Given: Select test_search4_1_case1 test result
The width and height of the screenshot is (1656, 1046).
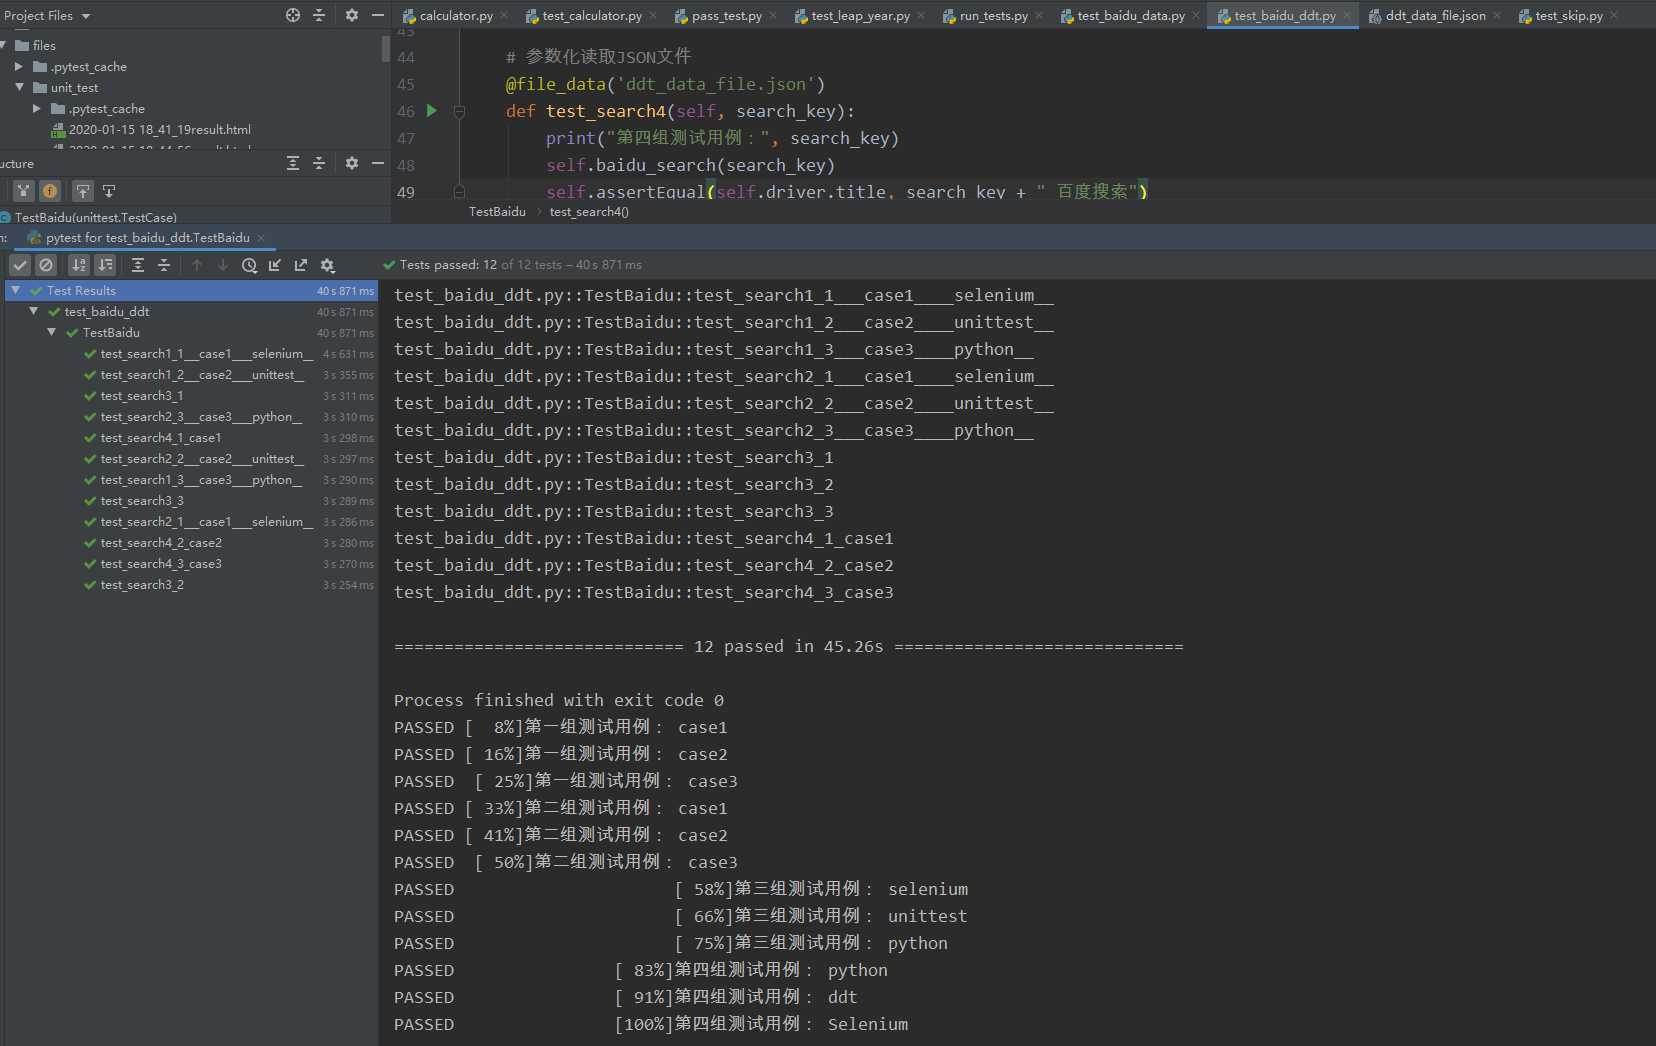Looking at the screenshot, I should (x=160, y=437).
